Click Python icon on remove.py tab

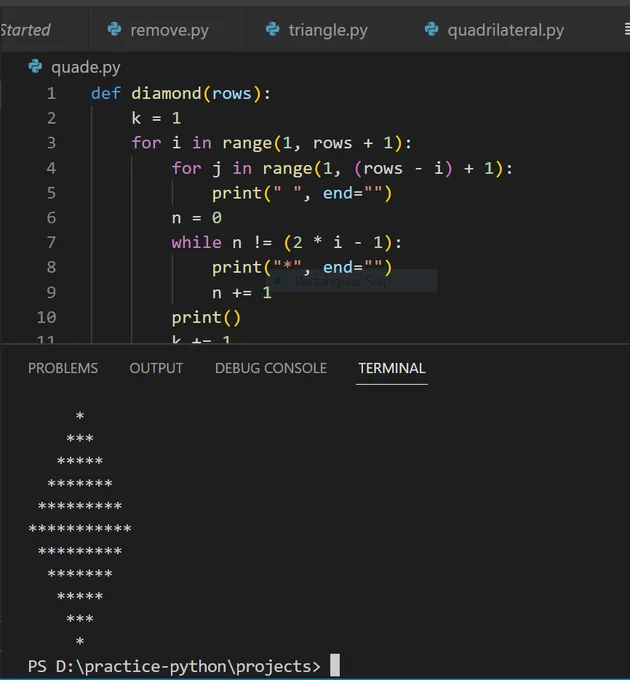pyautogui.click(x=114, y=29)
